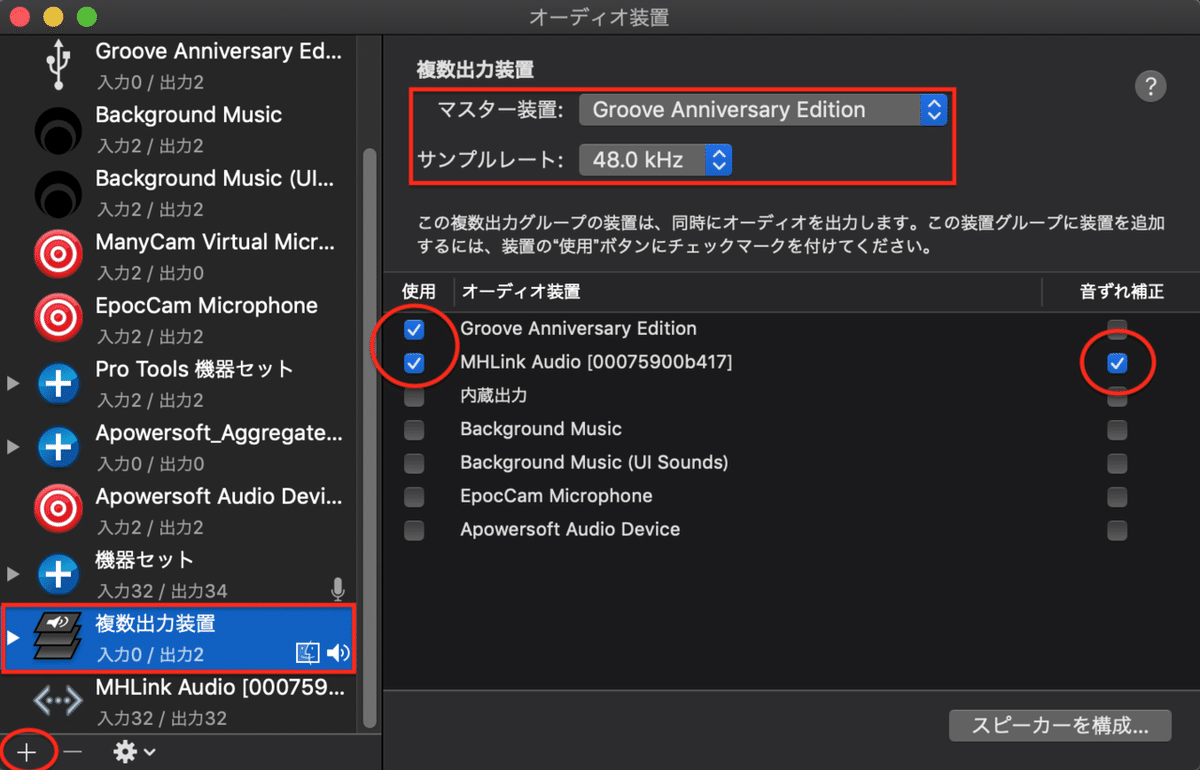Open the gear action menu
The width and height of the screenshot is (1200, 770).
click(x=134, y=751)
